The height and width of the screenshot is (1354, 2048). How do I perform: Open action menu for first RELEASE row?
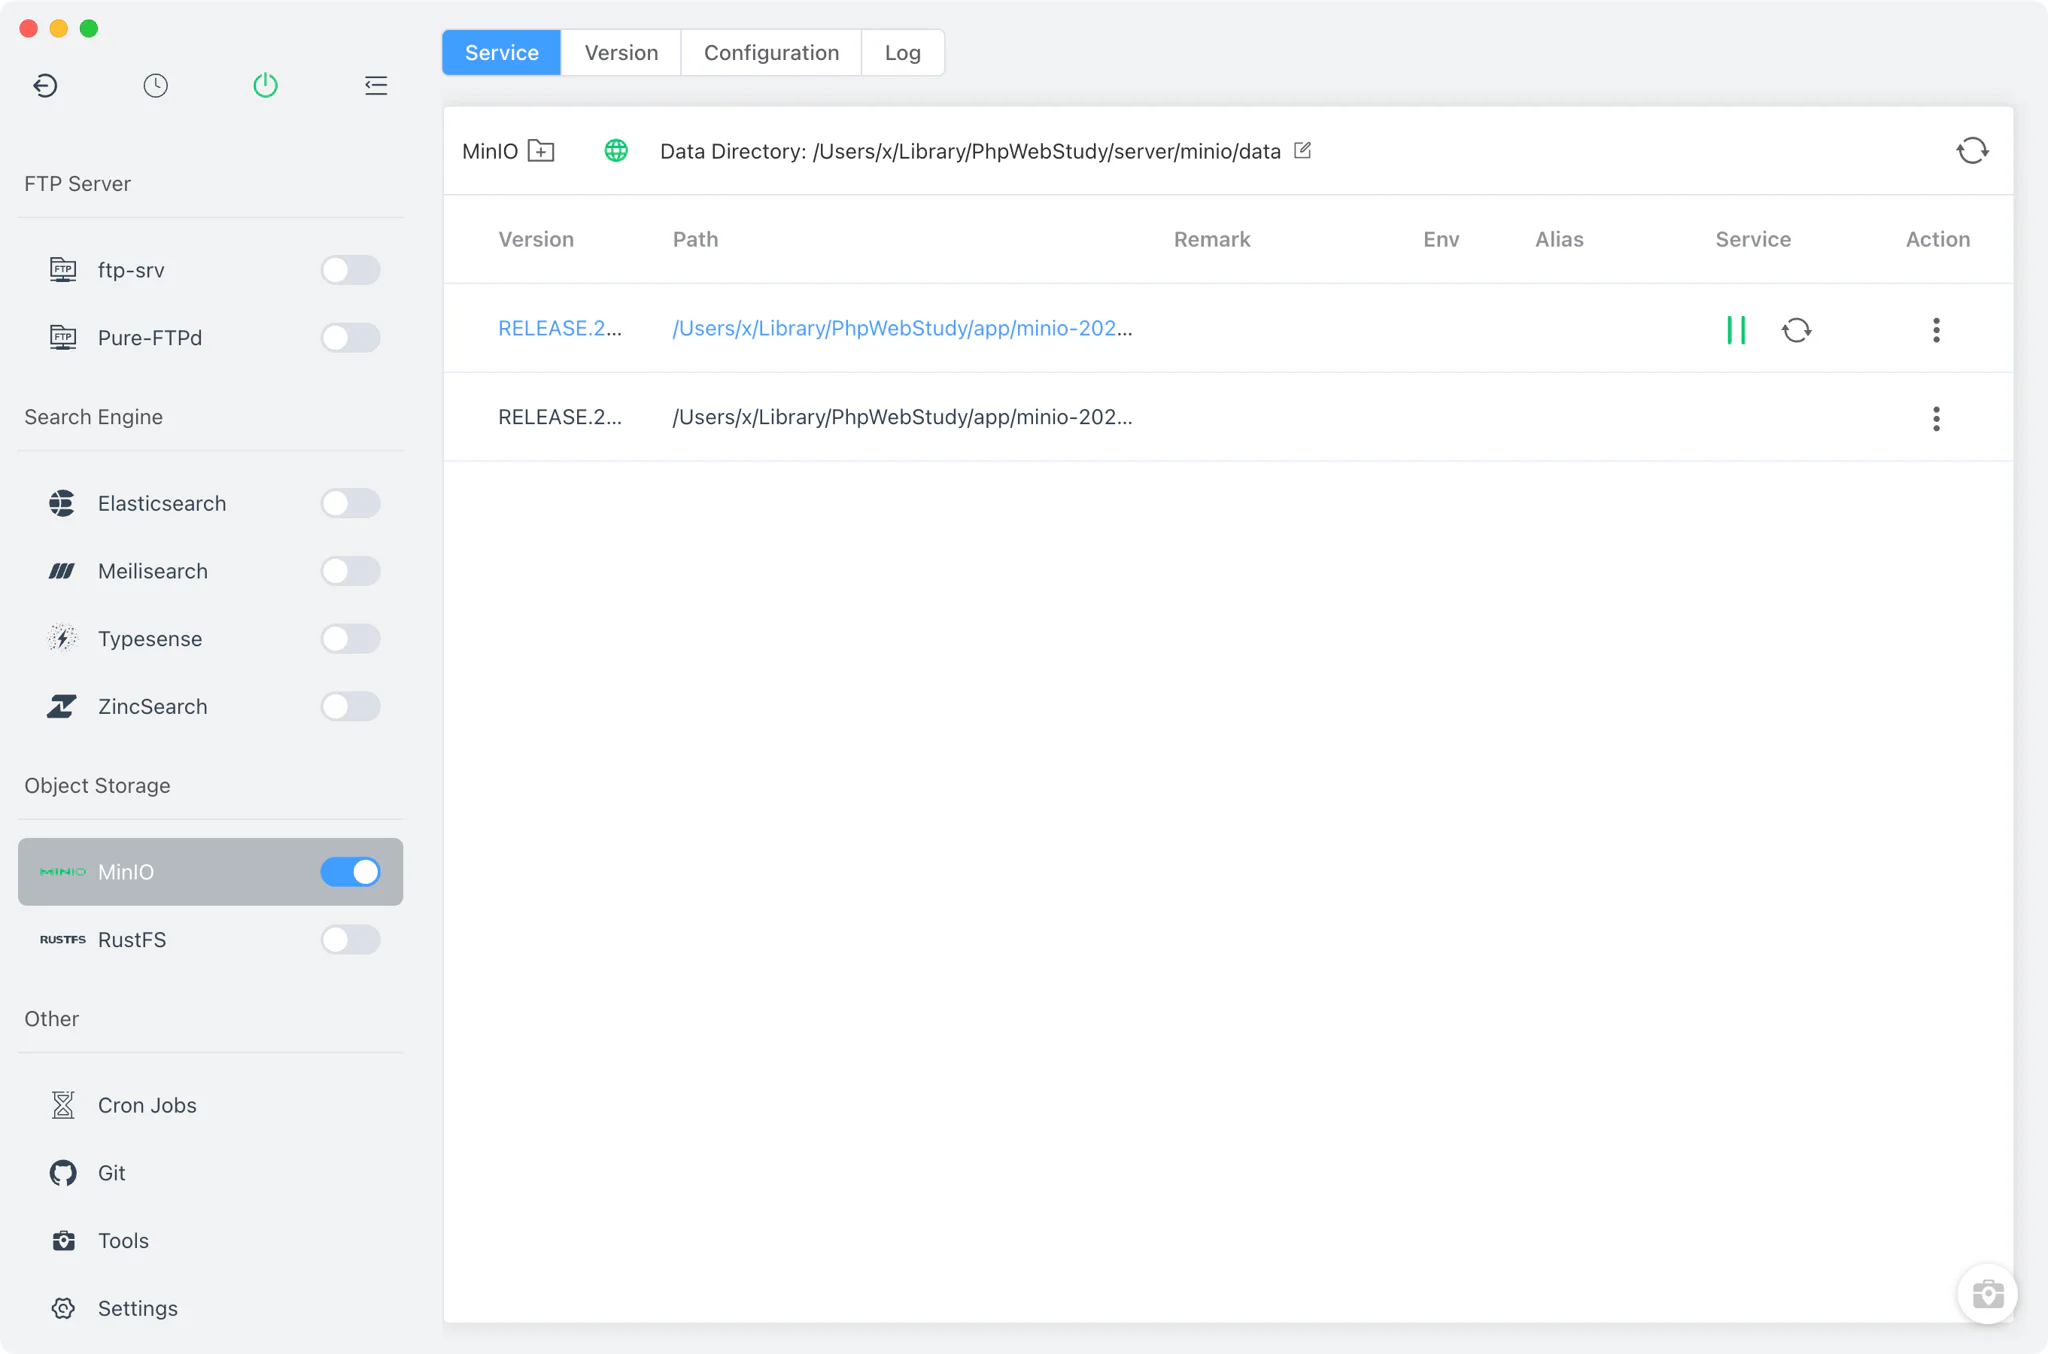point(1936,330)
